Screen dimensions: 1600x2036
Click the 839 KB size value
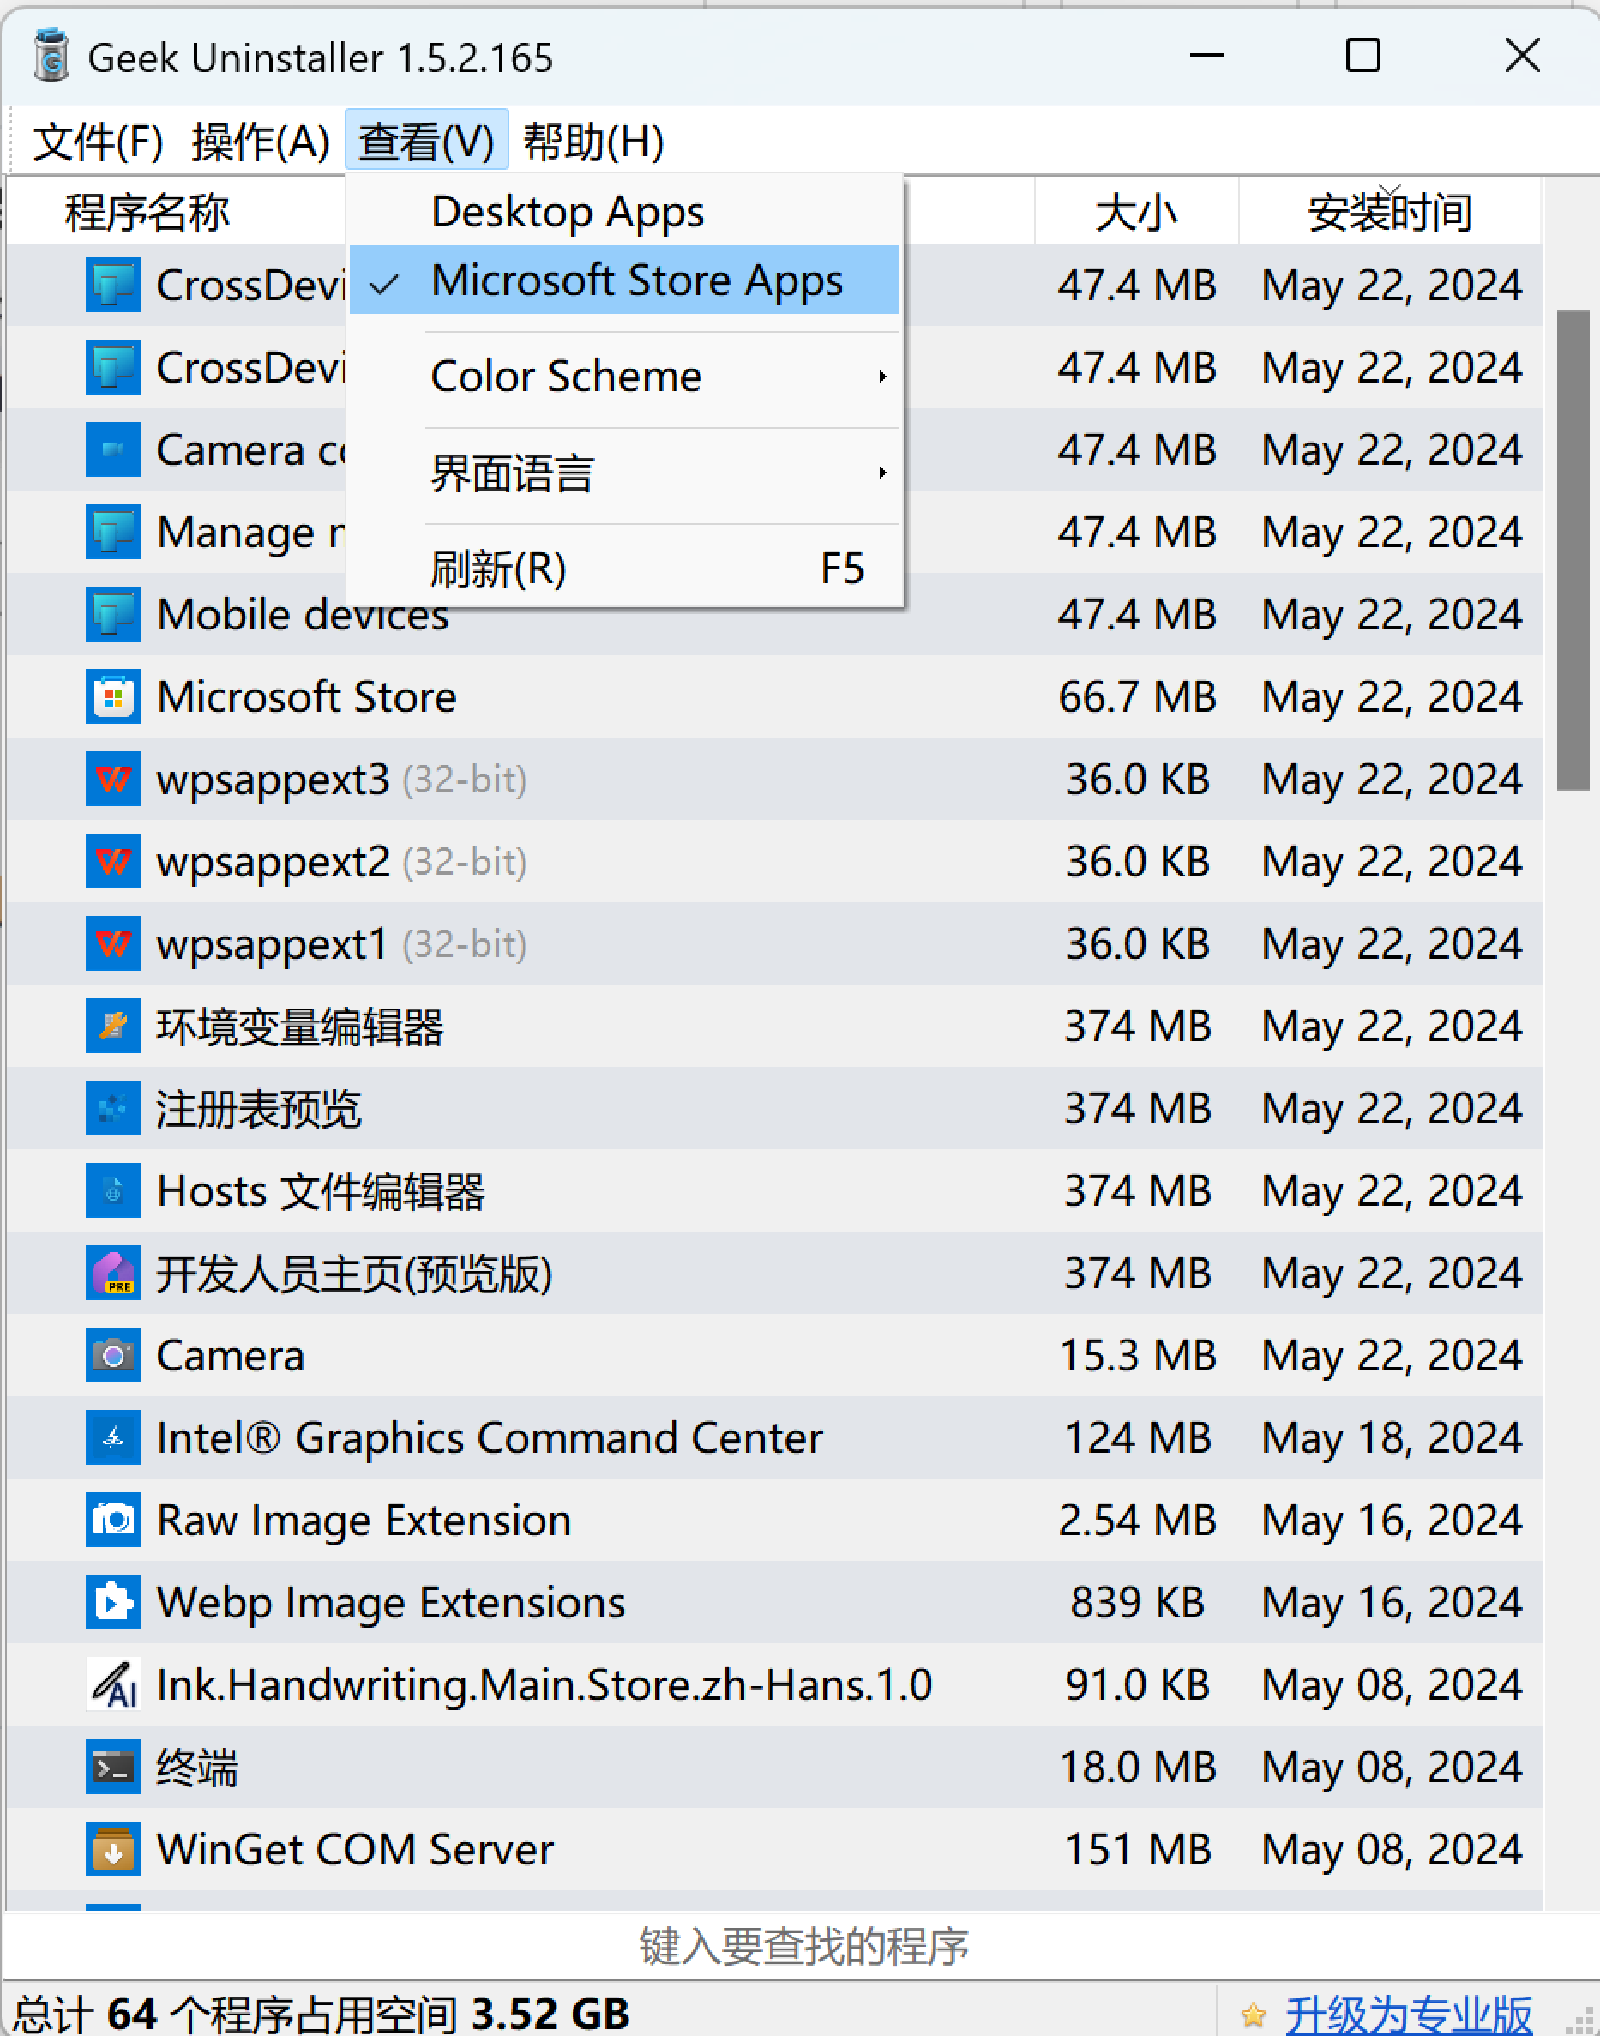coord(1137,1602)
